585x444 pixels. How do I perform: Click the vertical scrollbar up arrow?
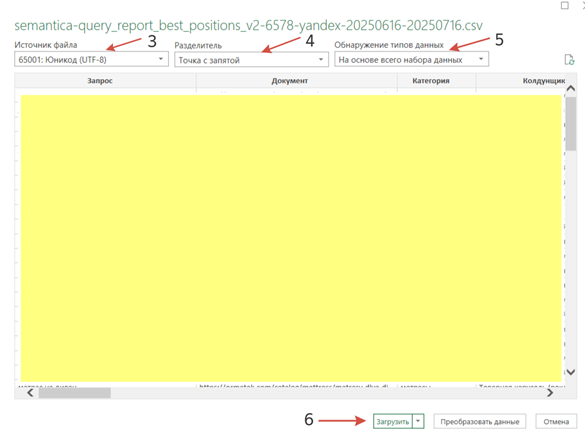tap(571, 88)
